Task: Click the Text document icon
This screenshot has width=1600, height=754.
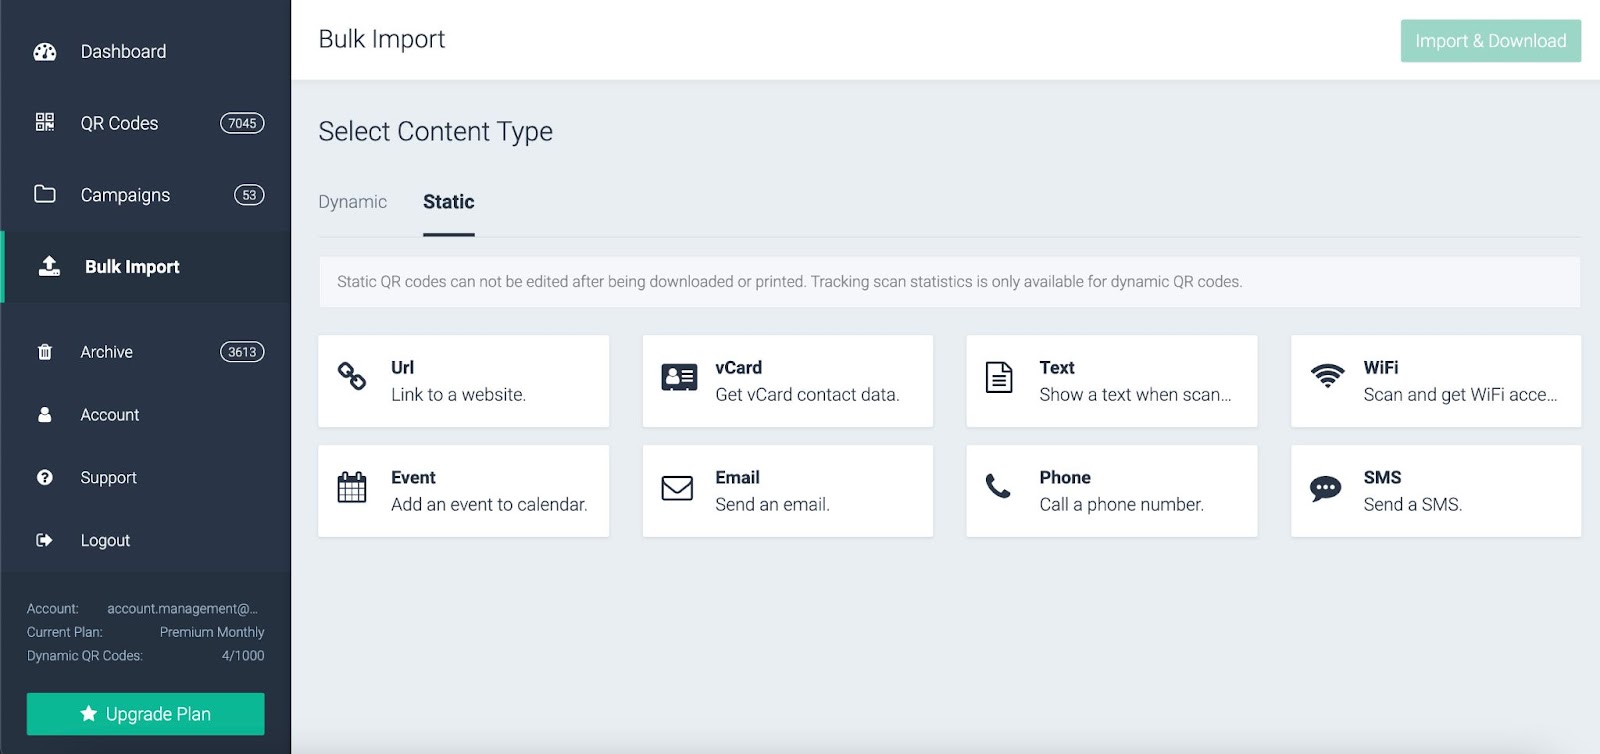Action: click(999, 377)
